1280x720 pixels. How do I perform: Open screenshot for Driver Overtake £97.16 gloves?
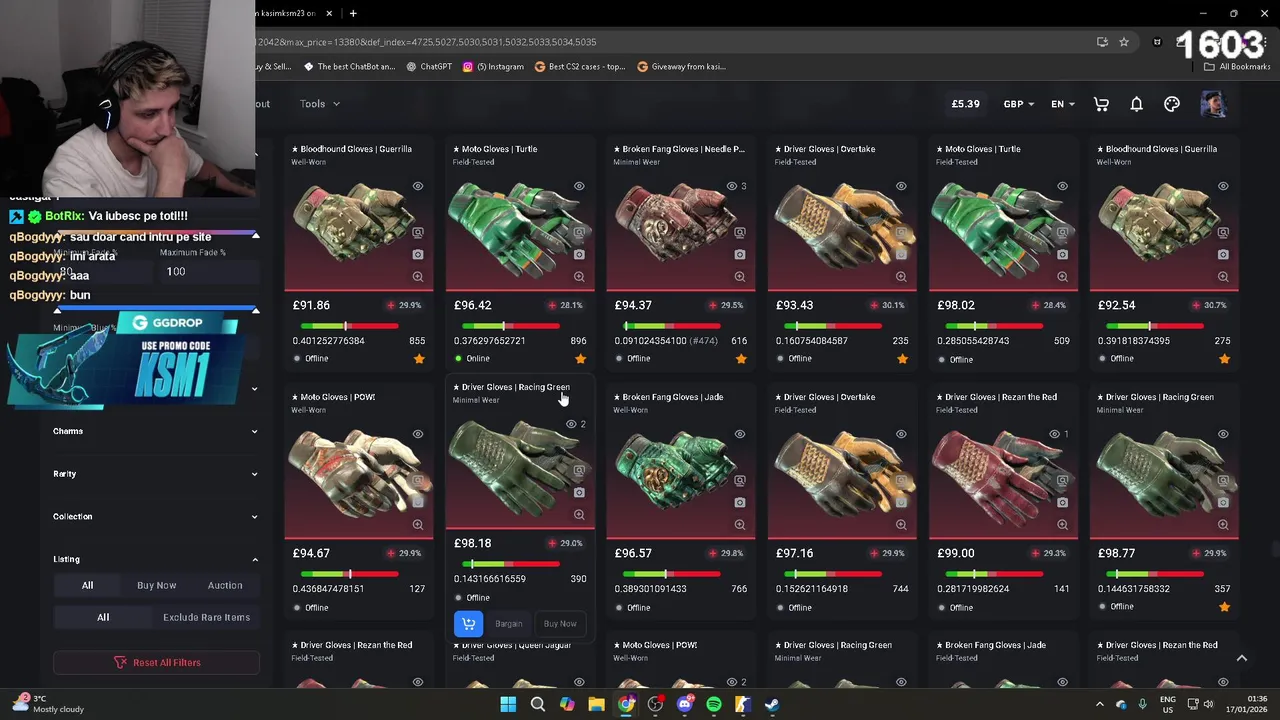[x=901, y=502]
